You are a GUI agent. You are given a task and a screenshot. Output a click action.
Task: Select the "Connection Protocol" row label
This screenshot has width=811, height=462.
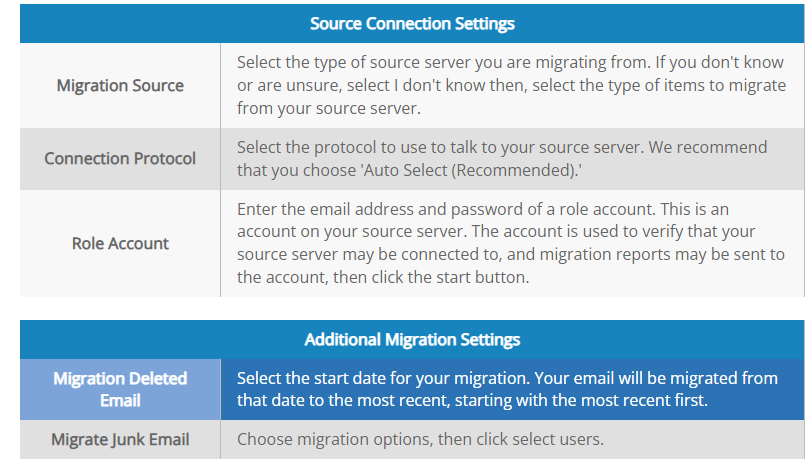(120, 158)
